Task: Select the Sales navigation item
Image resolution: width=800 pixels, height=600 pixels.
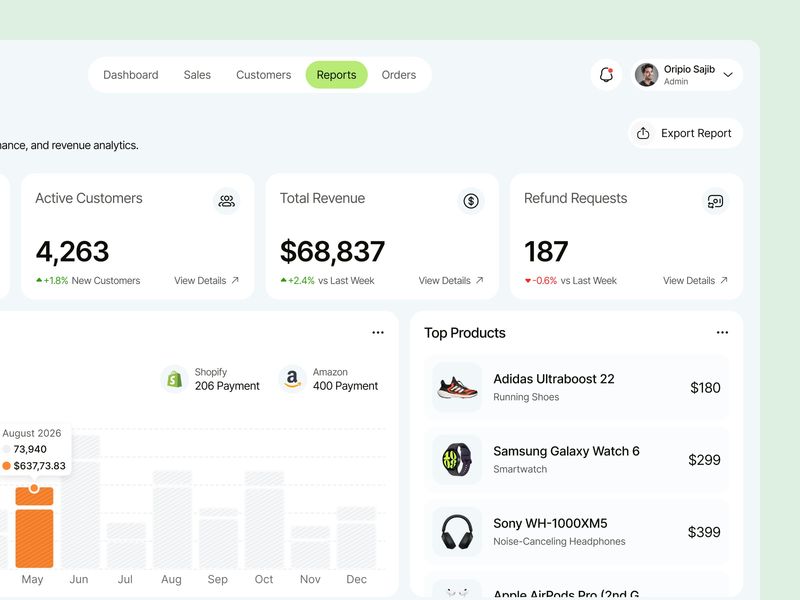Action: (197, 74)
